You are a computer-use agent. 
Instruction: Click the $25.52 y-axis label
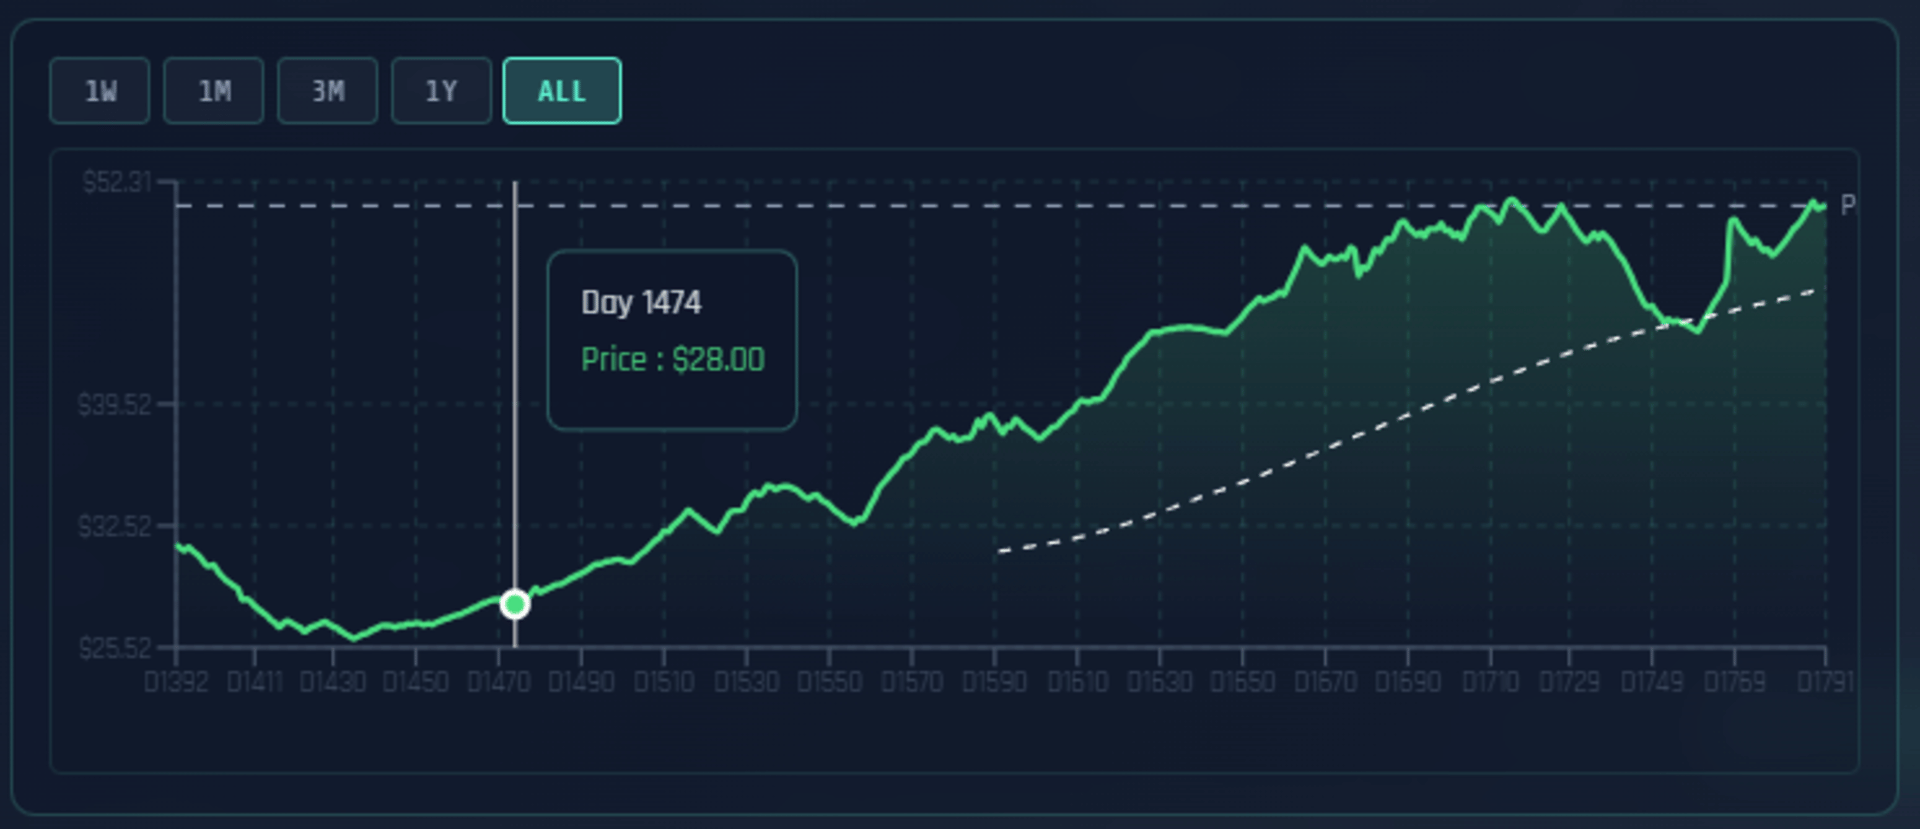(x=115, y=648)
